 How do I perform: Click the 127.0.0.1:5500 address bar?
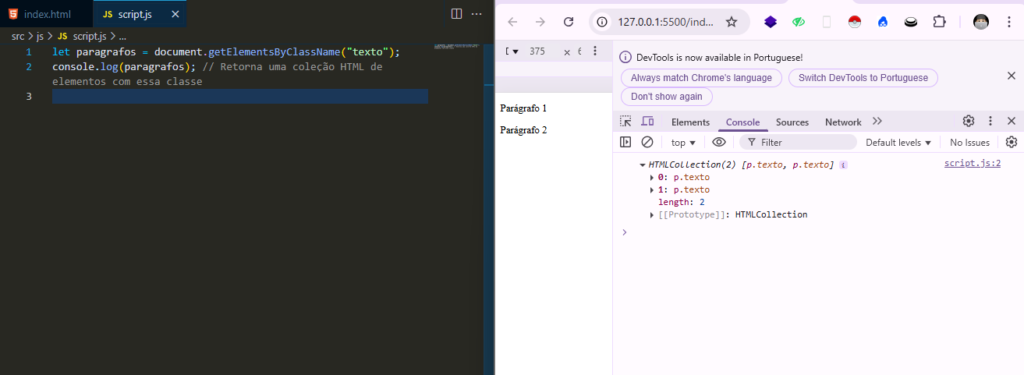(x=665, y=22)
